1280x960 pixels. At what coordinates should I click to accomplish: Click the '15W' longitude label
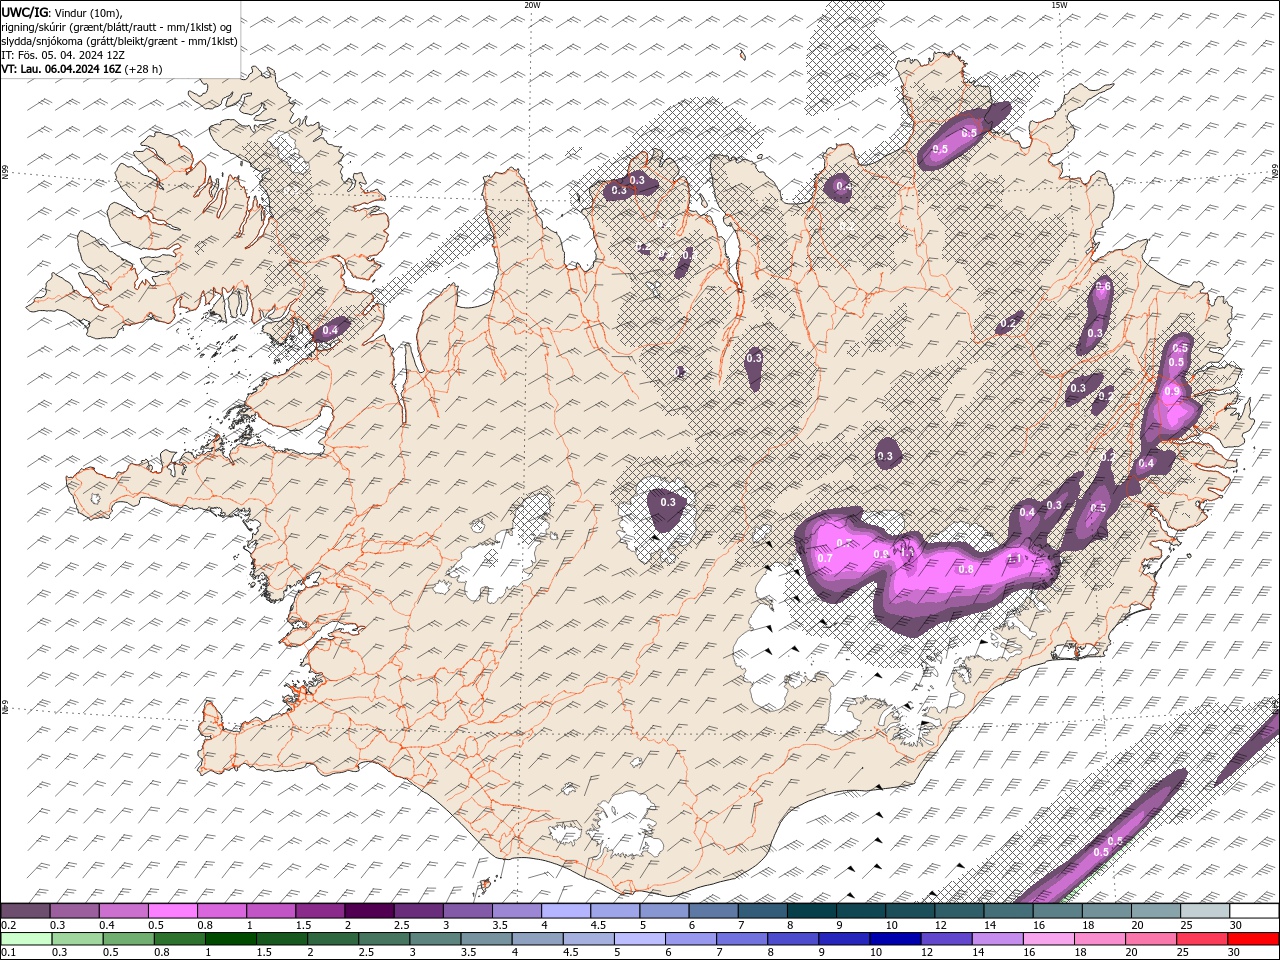(1059, 4)
